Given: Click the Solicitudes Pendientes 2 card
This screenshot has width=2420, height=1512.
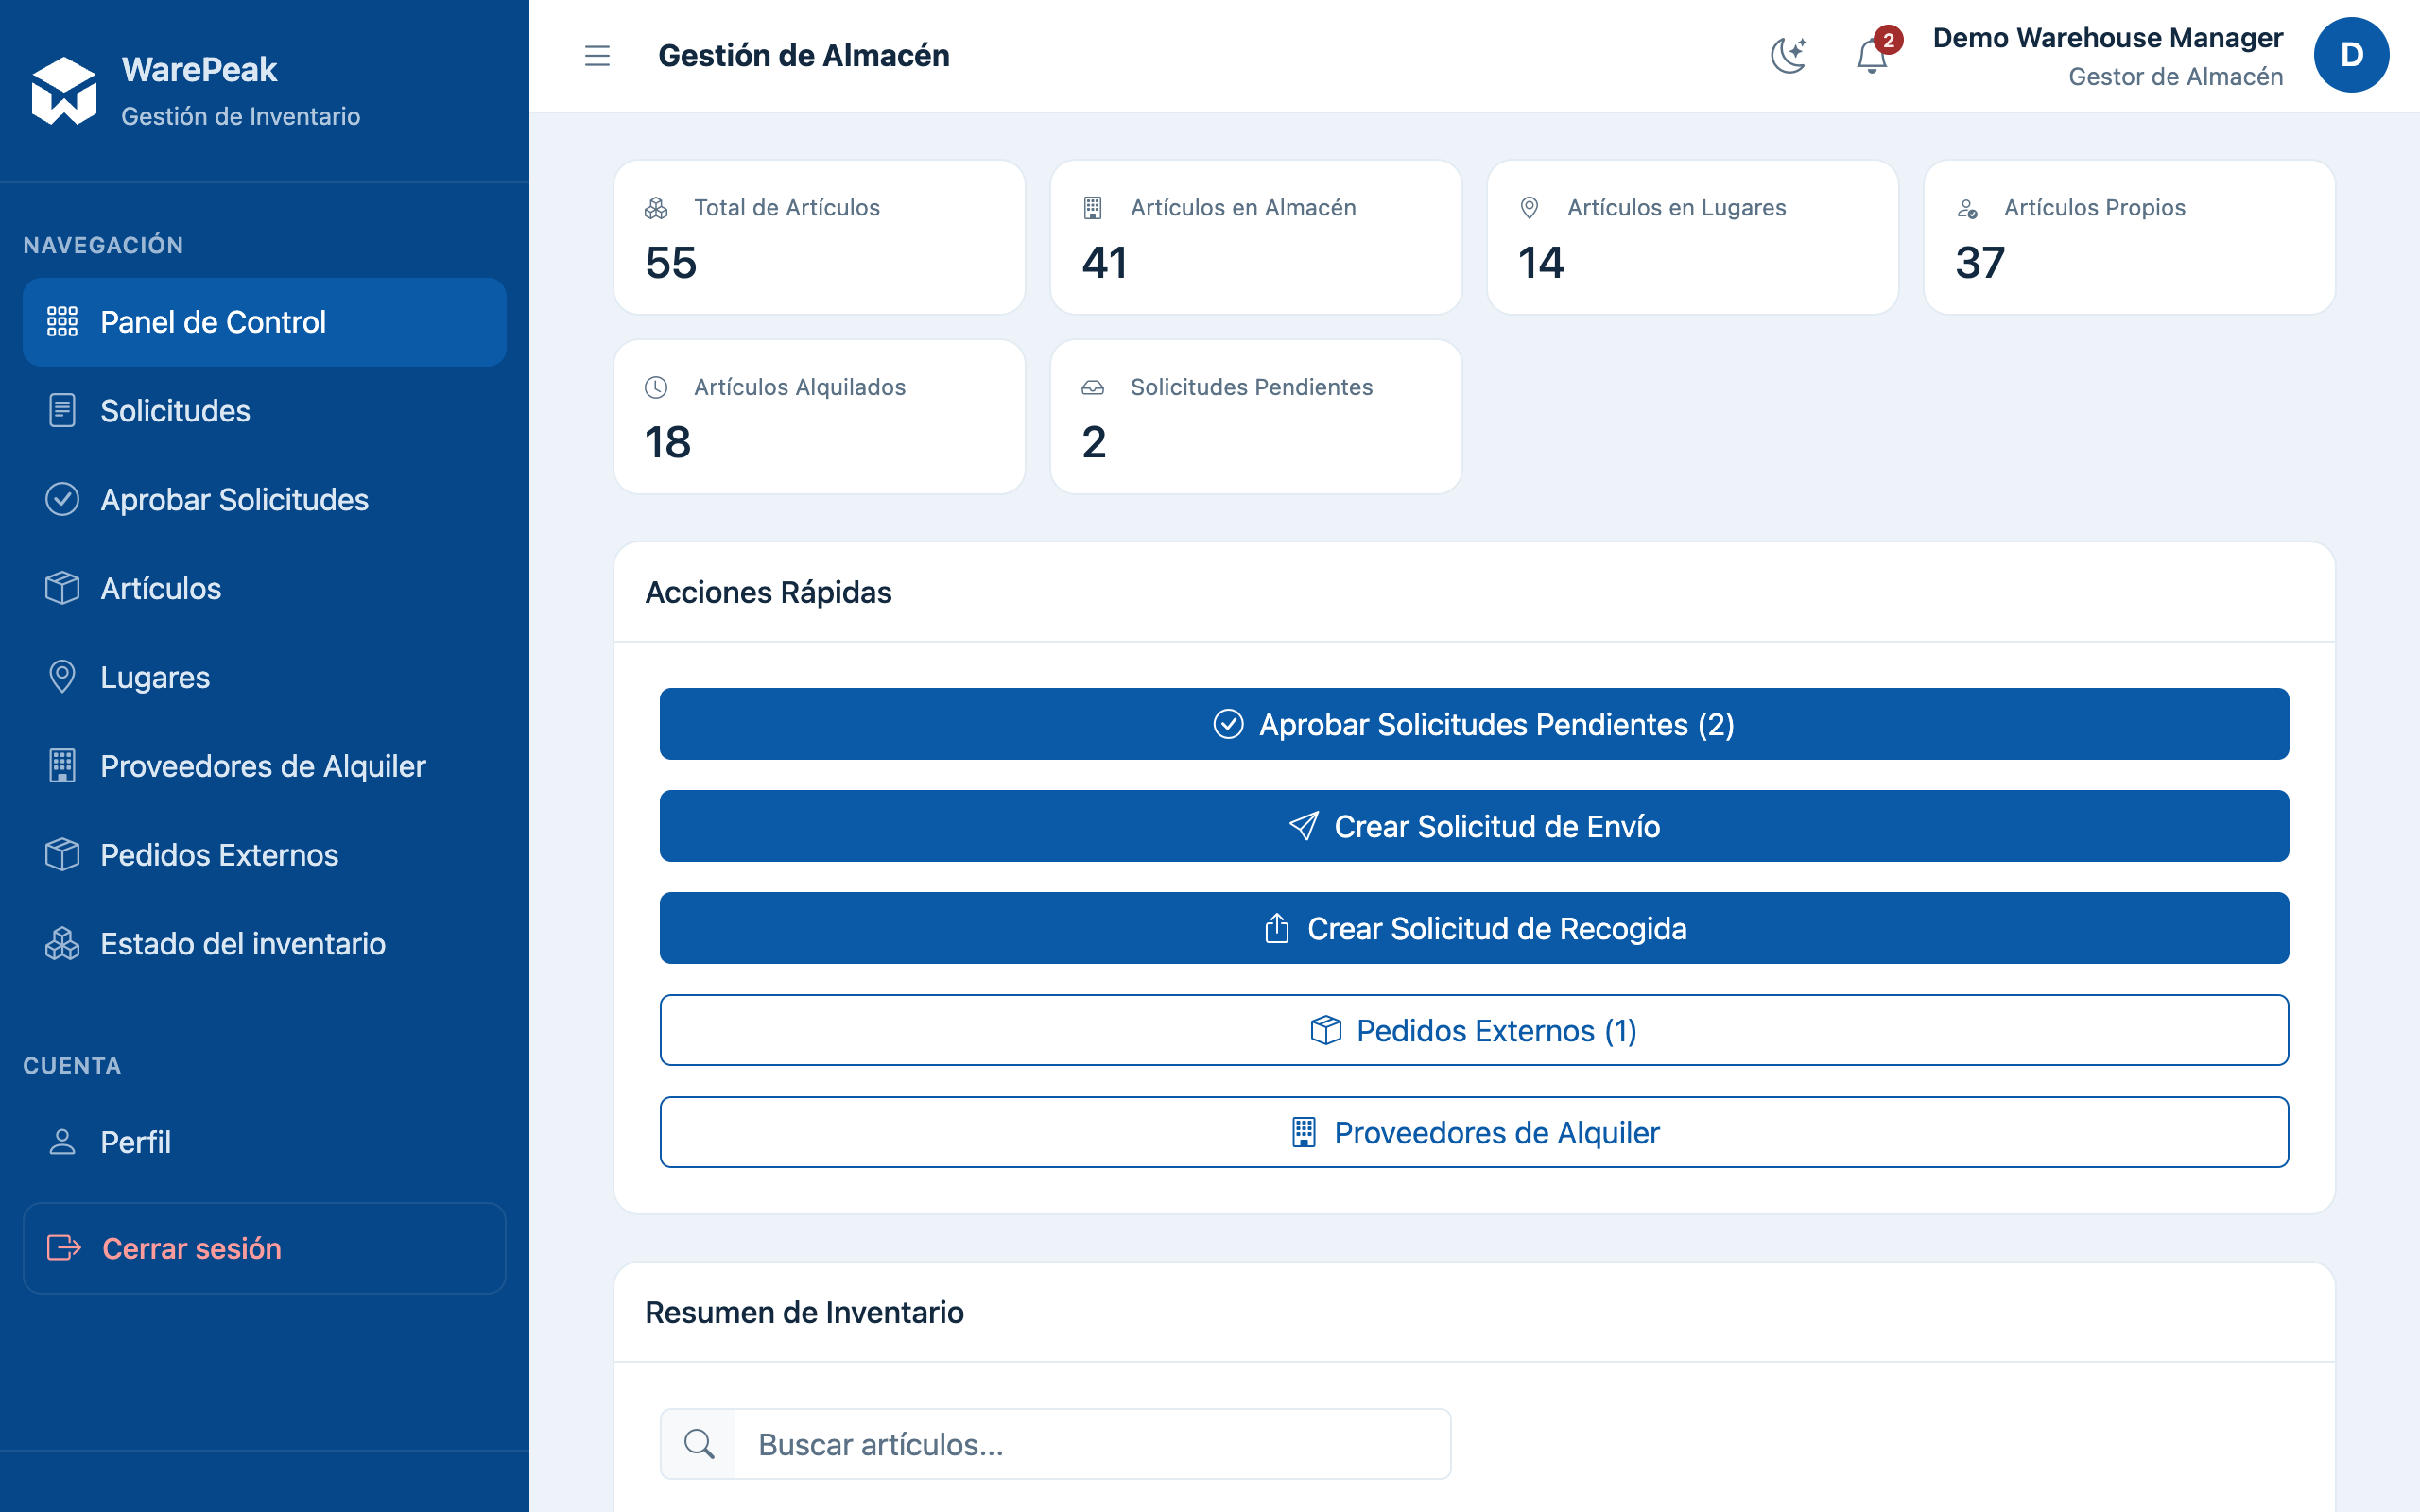Looking at the screenshot, I should 1256,416.
